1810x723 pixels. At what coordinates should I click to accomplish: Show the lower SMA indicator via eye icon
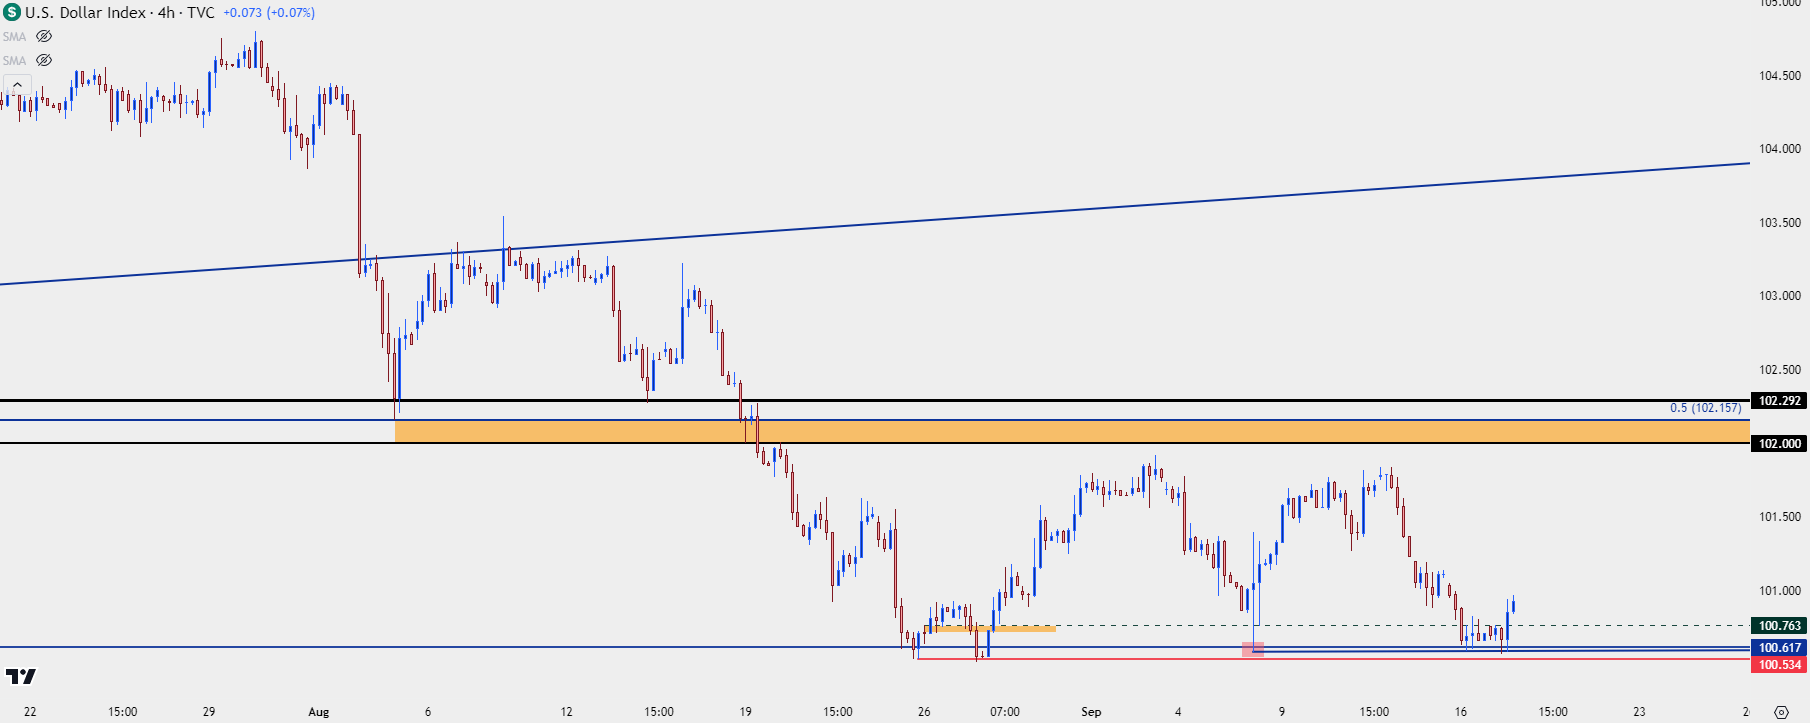[x=44, y=60]
